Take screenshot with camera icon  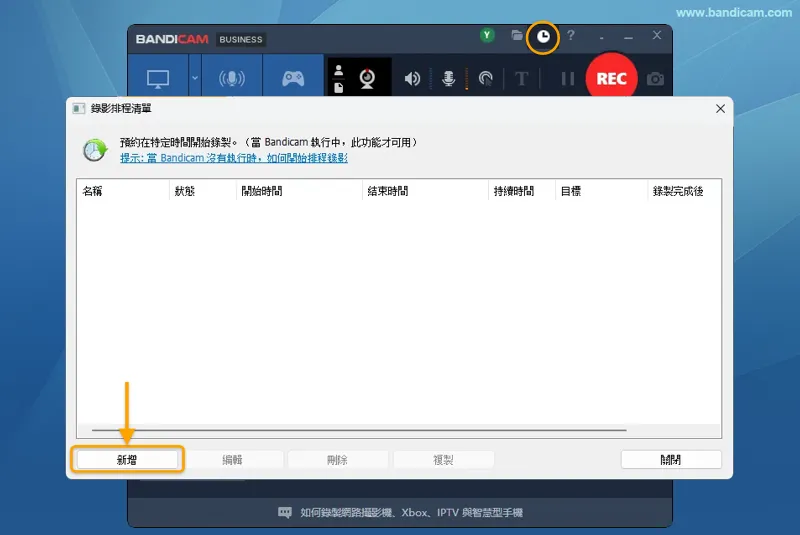pos(656,79)
